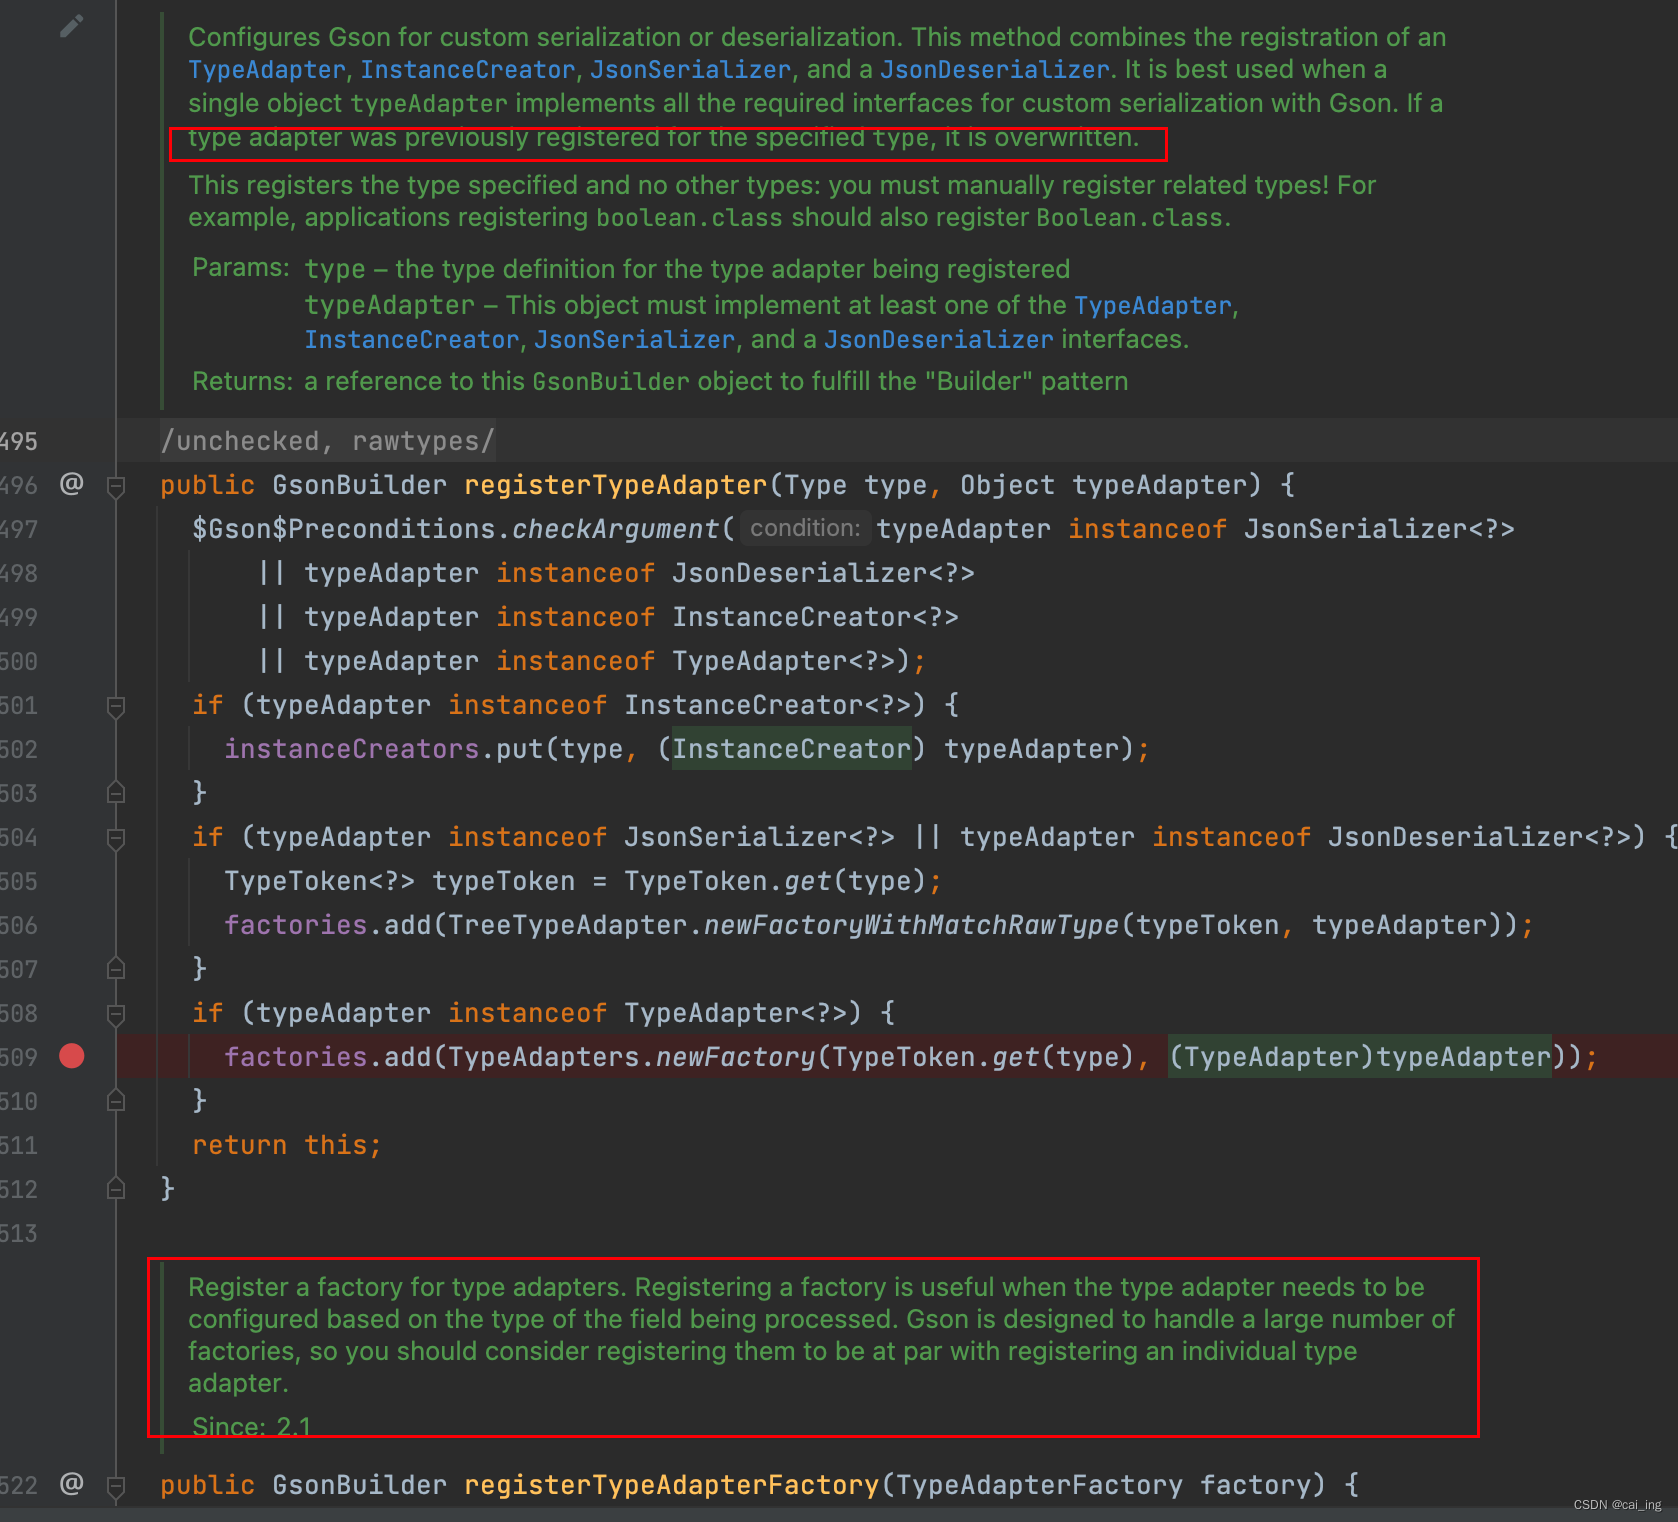Click the registerTypeAdapterFactory method name
The width and height of the screenshot is (1678, 1522).
coord(671,1485)
